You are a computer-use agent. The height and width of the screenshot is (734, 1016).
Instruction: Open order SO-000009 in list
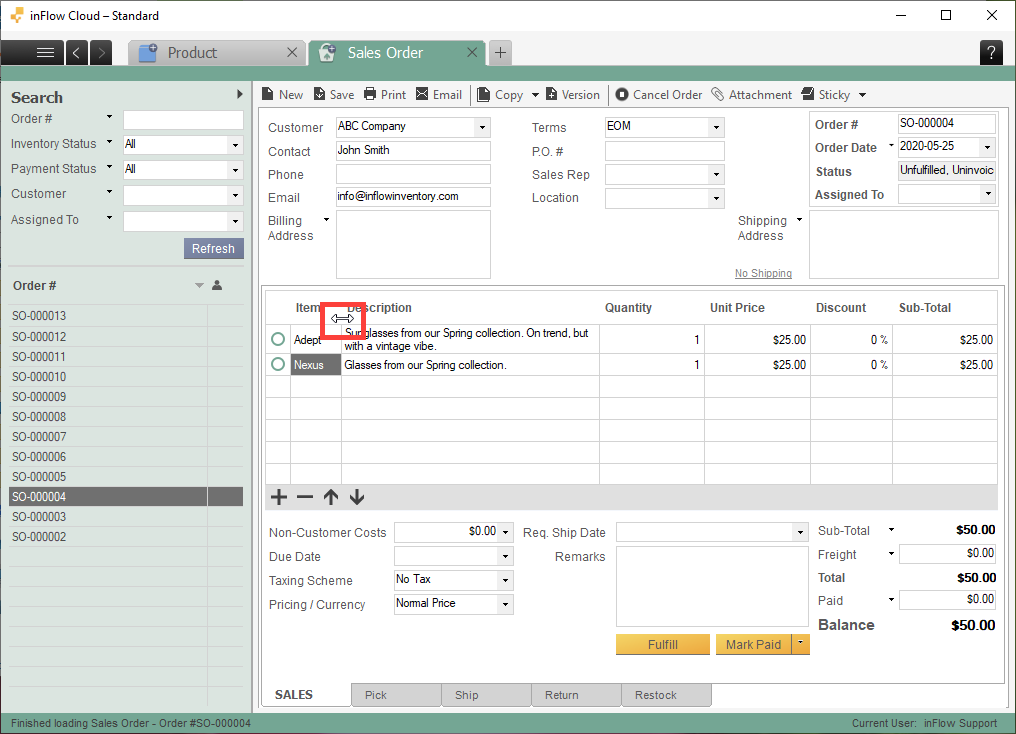(x=126, y=396)
